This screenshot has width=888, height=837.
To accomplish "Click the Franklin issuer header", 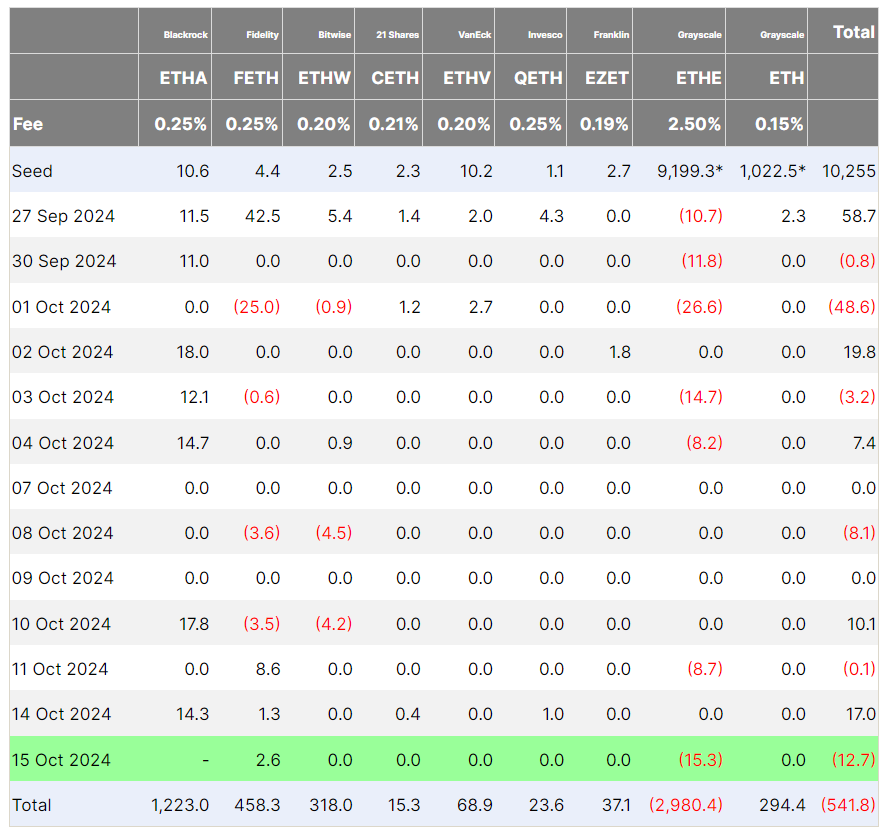I will 611,35.
